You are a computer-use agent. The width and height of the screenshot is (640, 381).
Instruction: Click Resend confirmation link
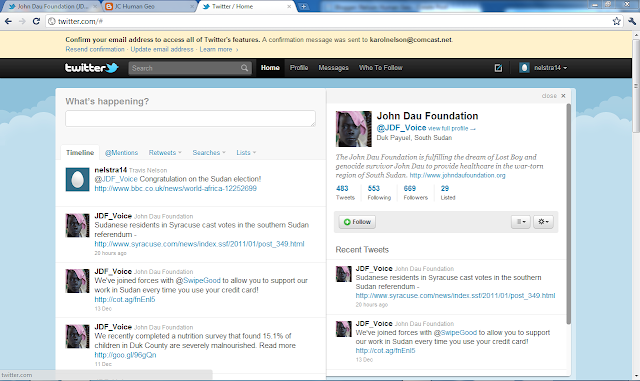(x=95, y=49)
